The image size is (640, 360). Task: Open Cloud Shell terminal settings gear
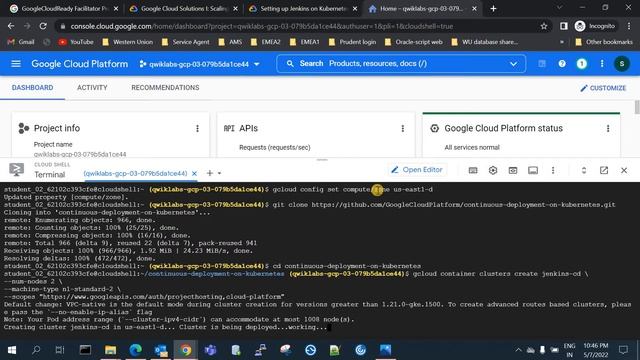493,170
